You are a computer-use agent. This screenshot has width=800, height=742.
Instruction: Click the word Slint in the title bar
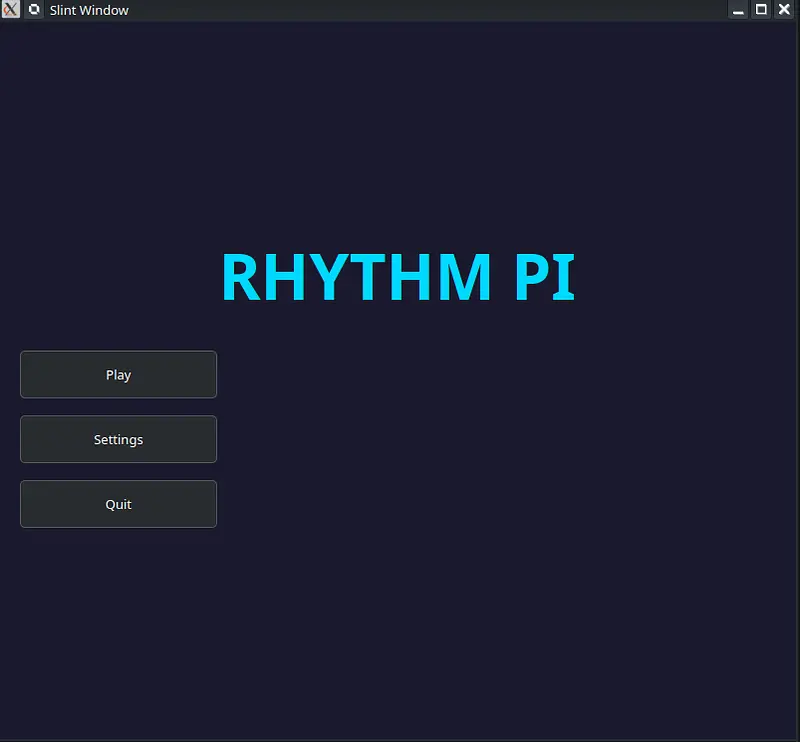point(65,10)
